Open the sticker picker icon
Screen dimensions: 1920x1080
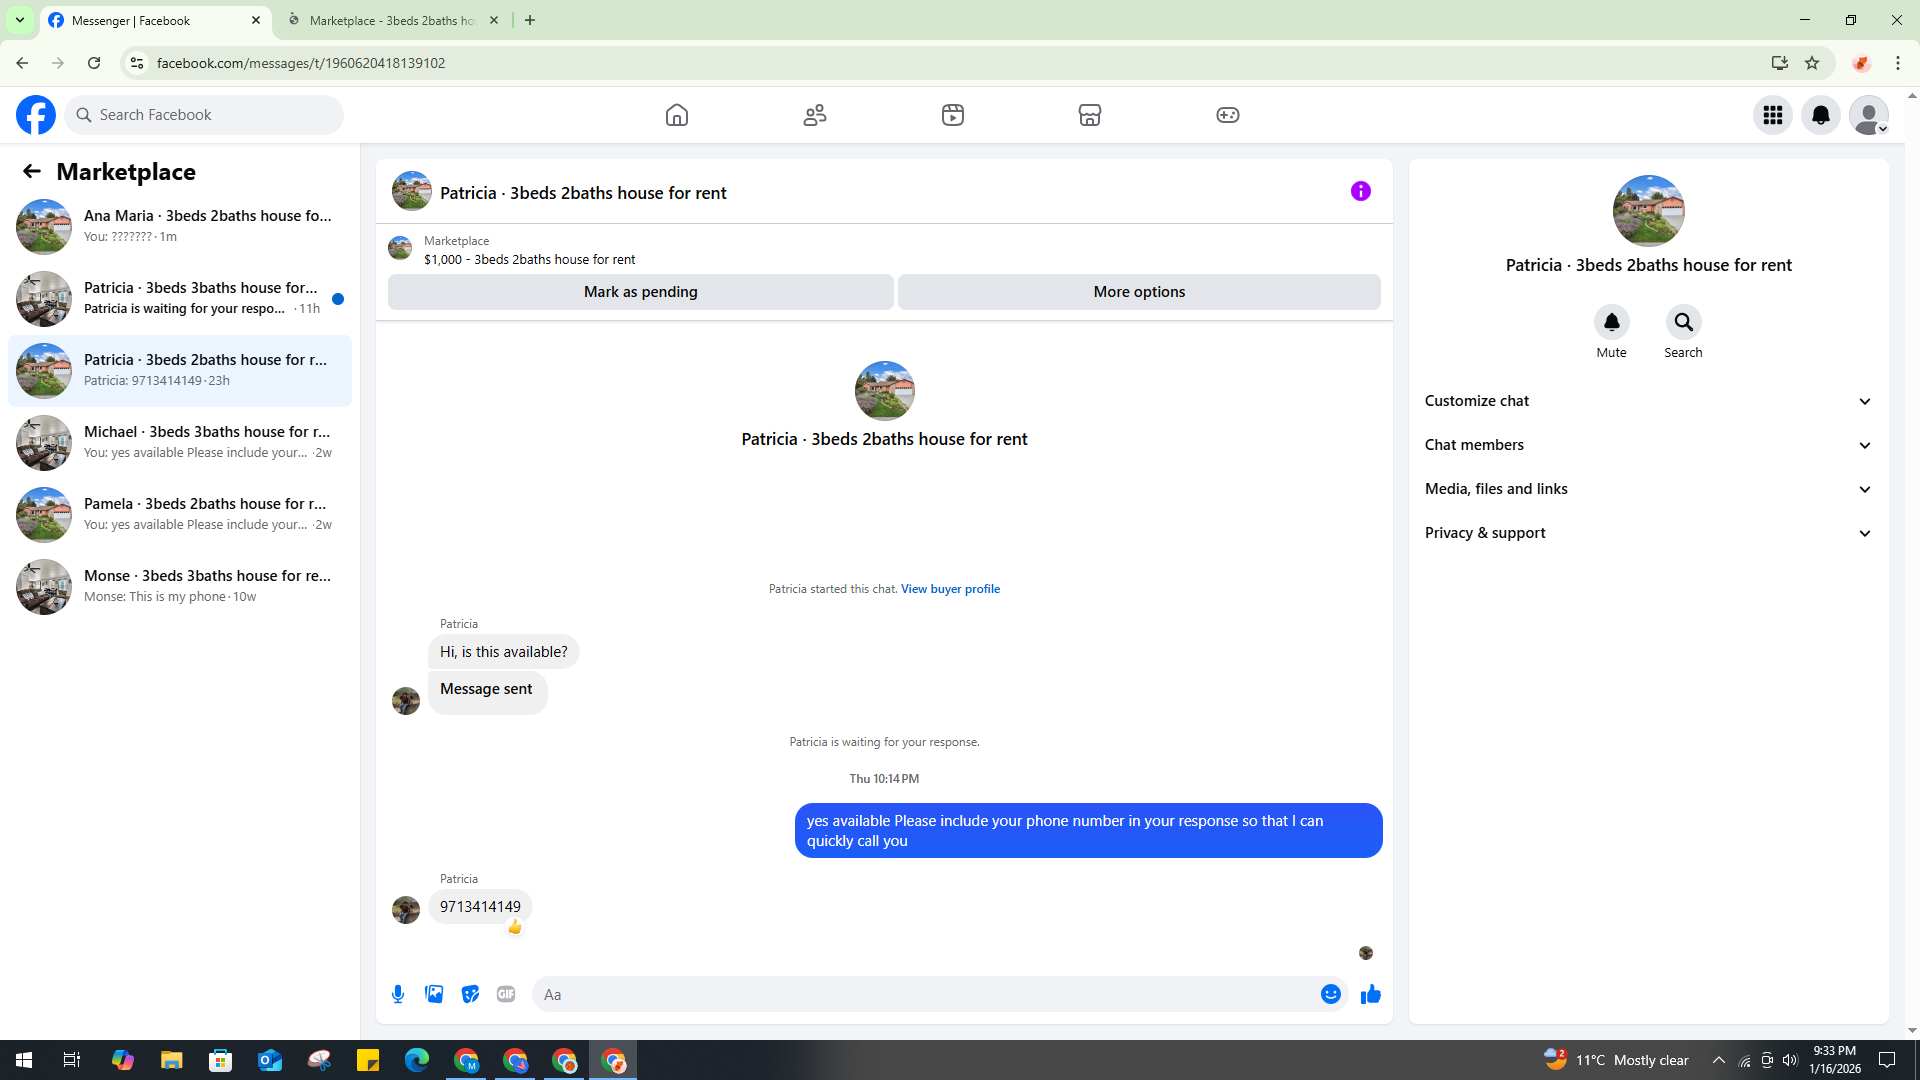[x=470, y=994]
